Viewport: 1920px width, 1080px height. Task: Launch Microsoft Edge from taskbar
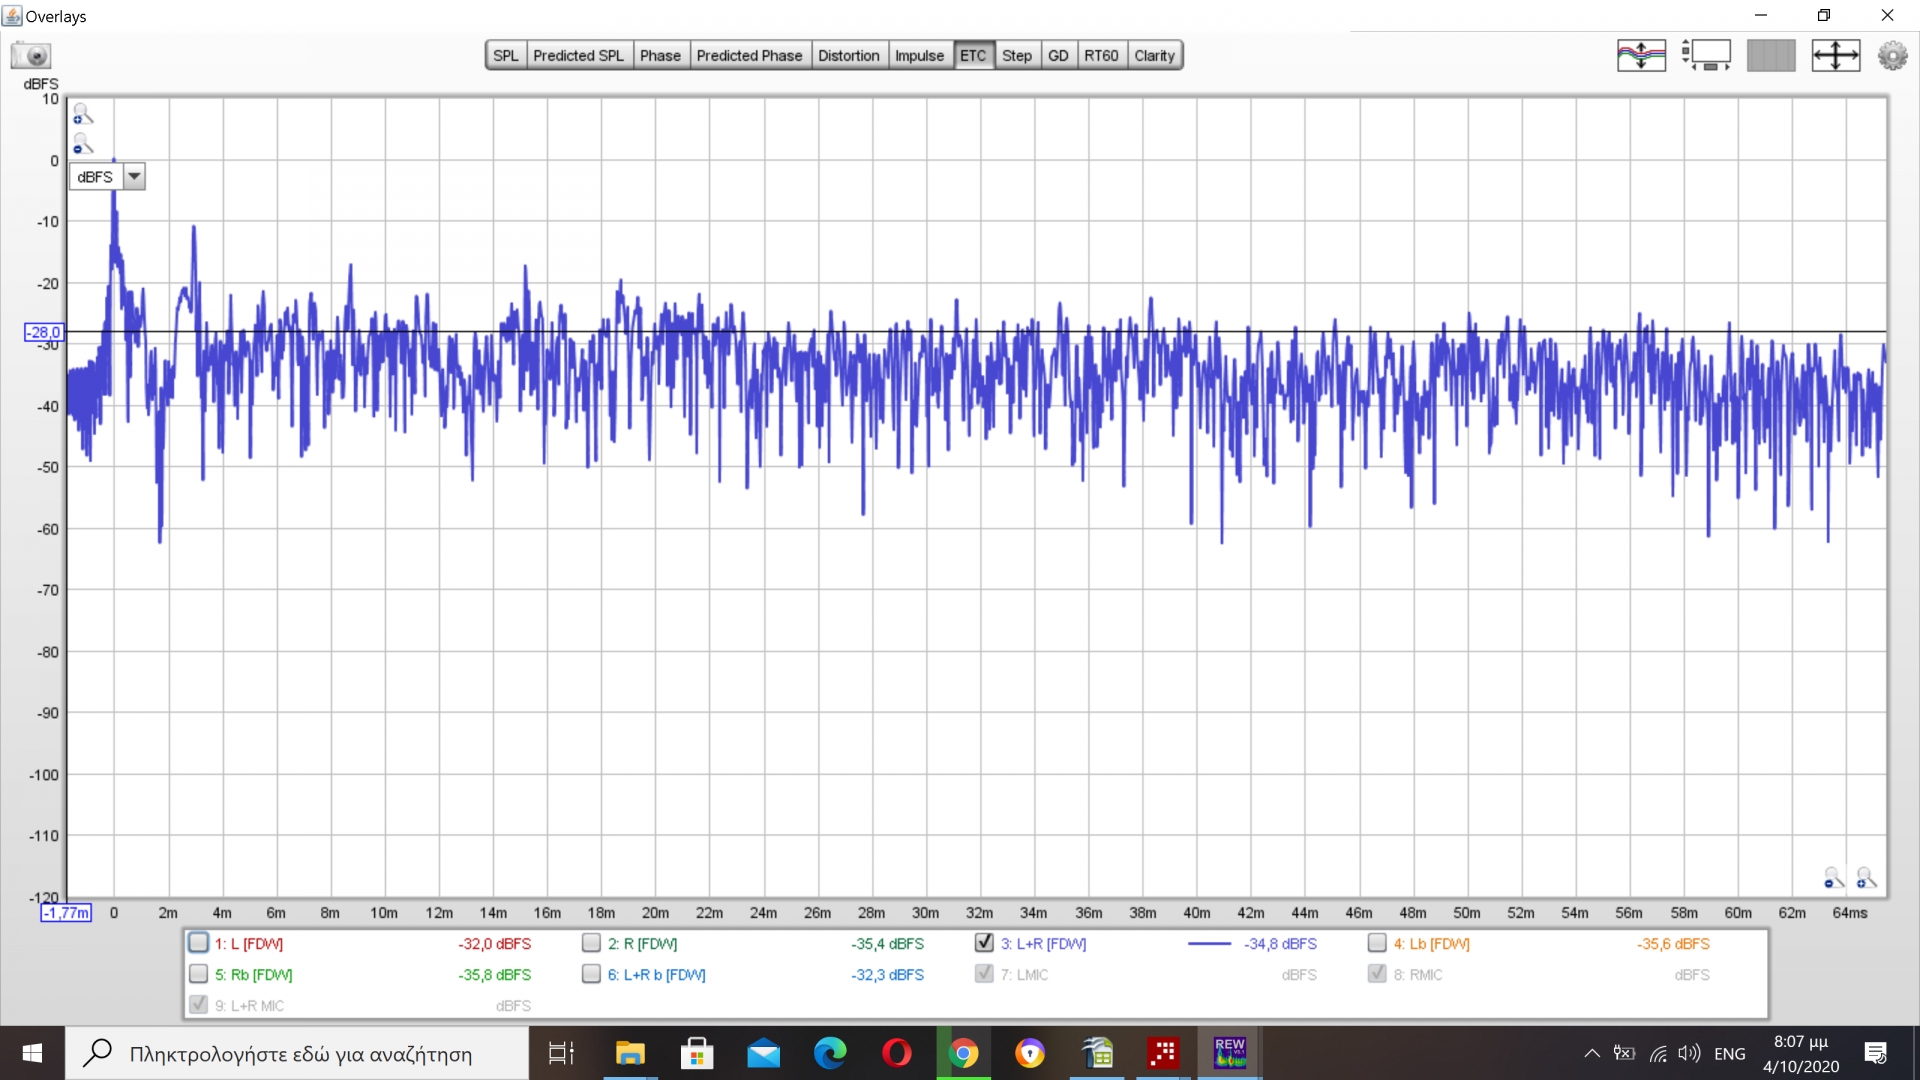coord(830,1053)
